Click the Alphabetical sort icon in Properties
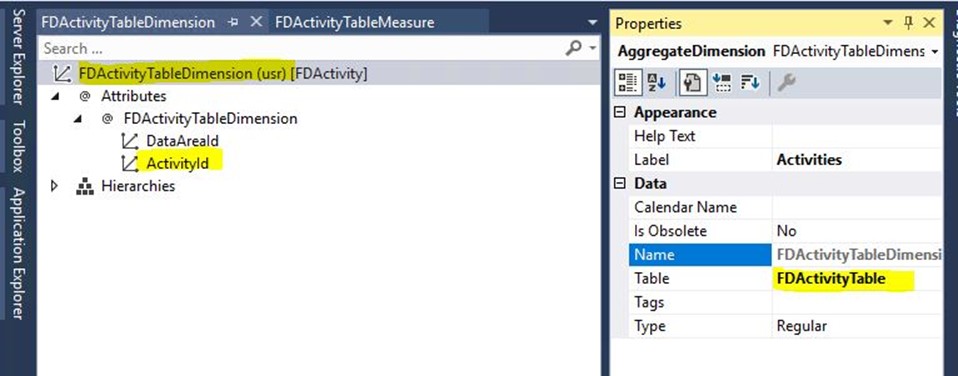The height and width of the screenshot is (376, 958). tap(657, 83)
